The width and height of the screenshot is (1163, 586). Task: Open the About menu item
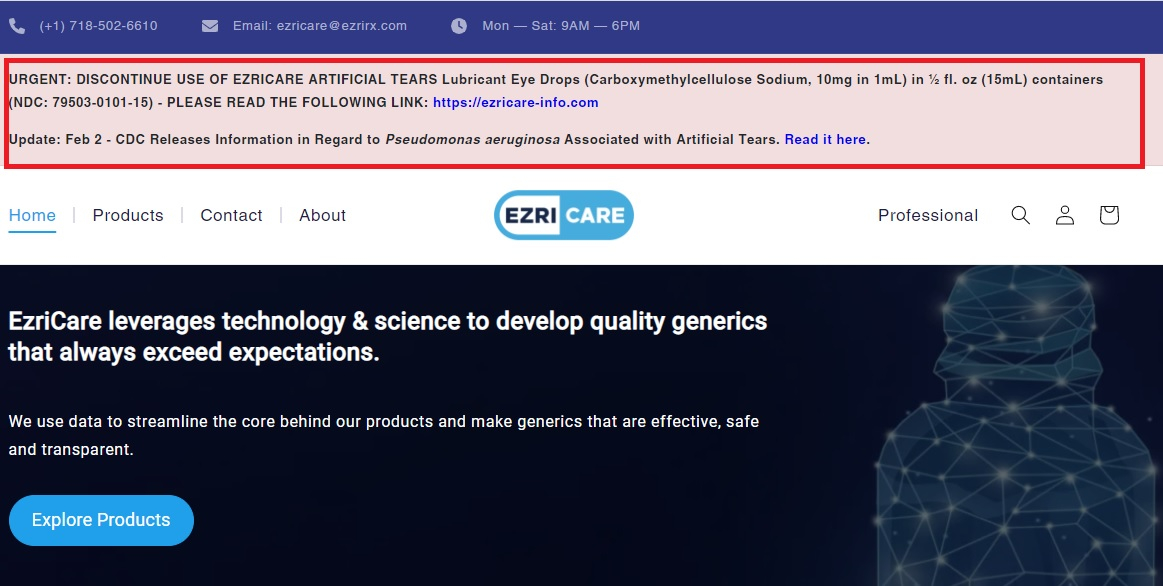(323, 215)
